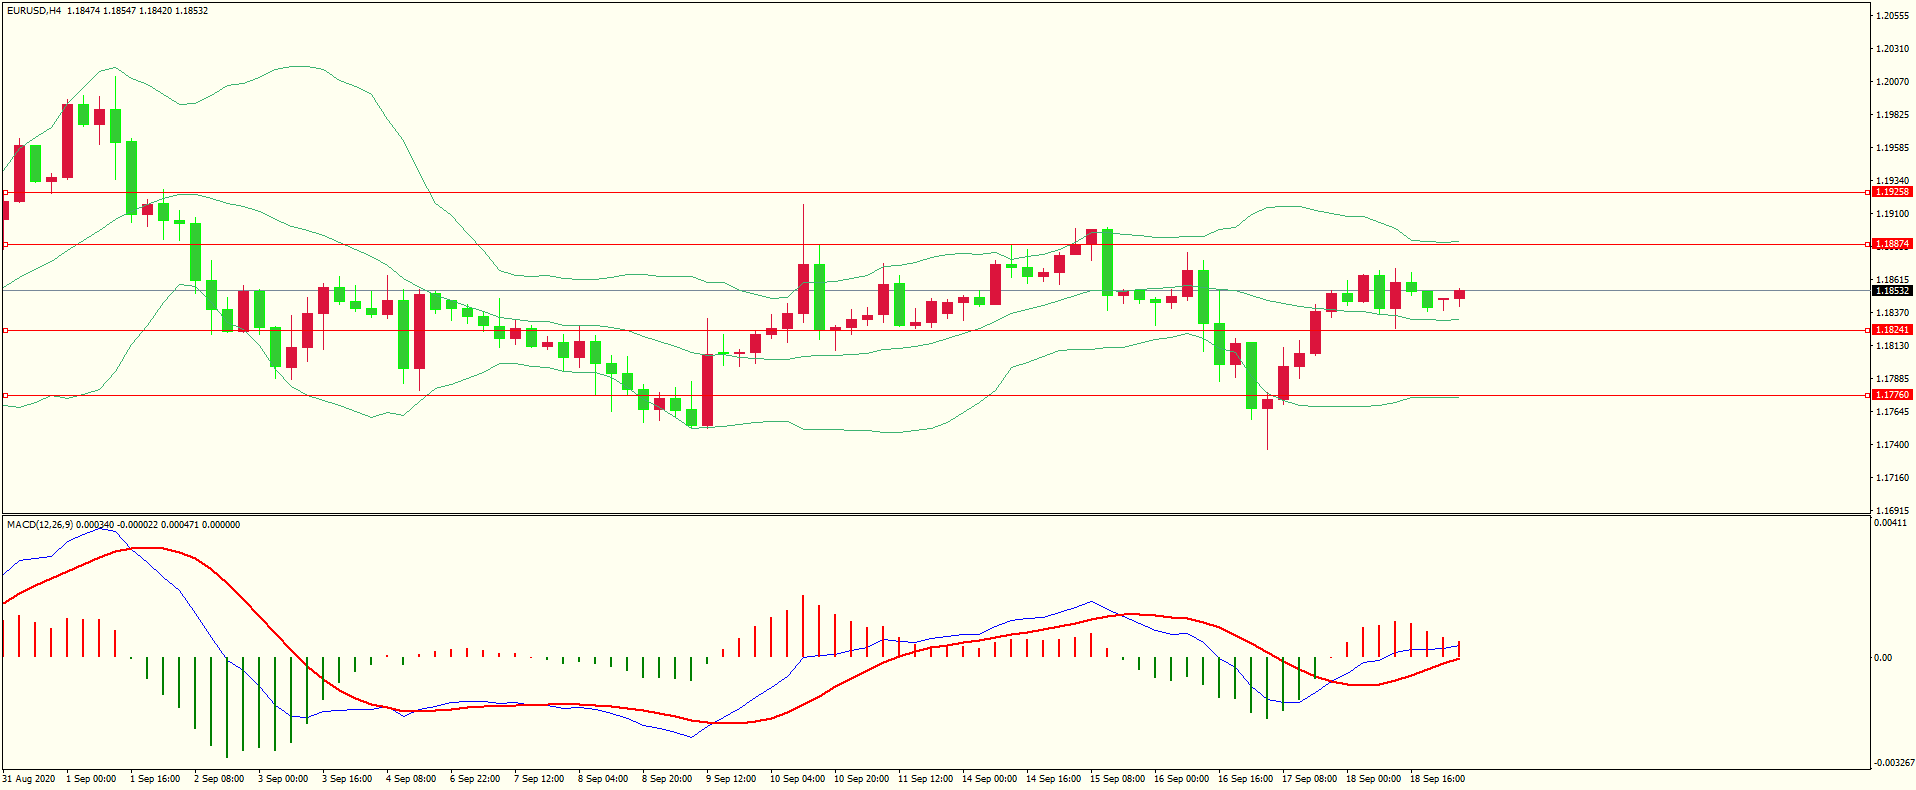Click the 16 Sep 00:00 time label
The height and width of the screenshot is (790, 1916).
pyautogui.click(x=1181, y=779)
